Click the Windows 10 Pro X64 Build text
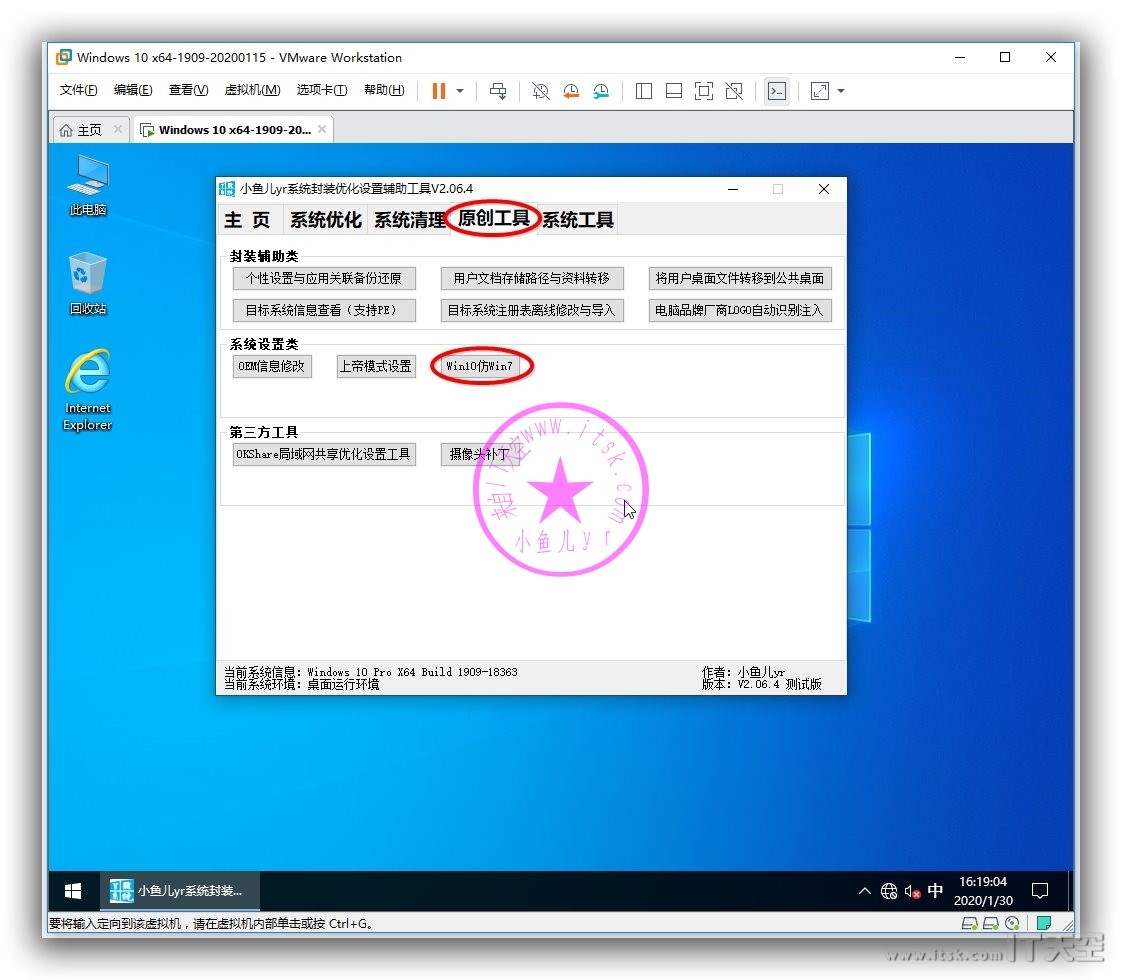The image size is (1122, 980). click(412, 672)
